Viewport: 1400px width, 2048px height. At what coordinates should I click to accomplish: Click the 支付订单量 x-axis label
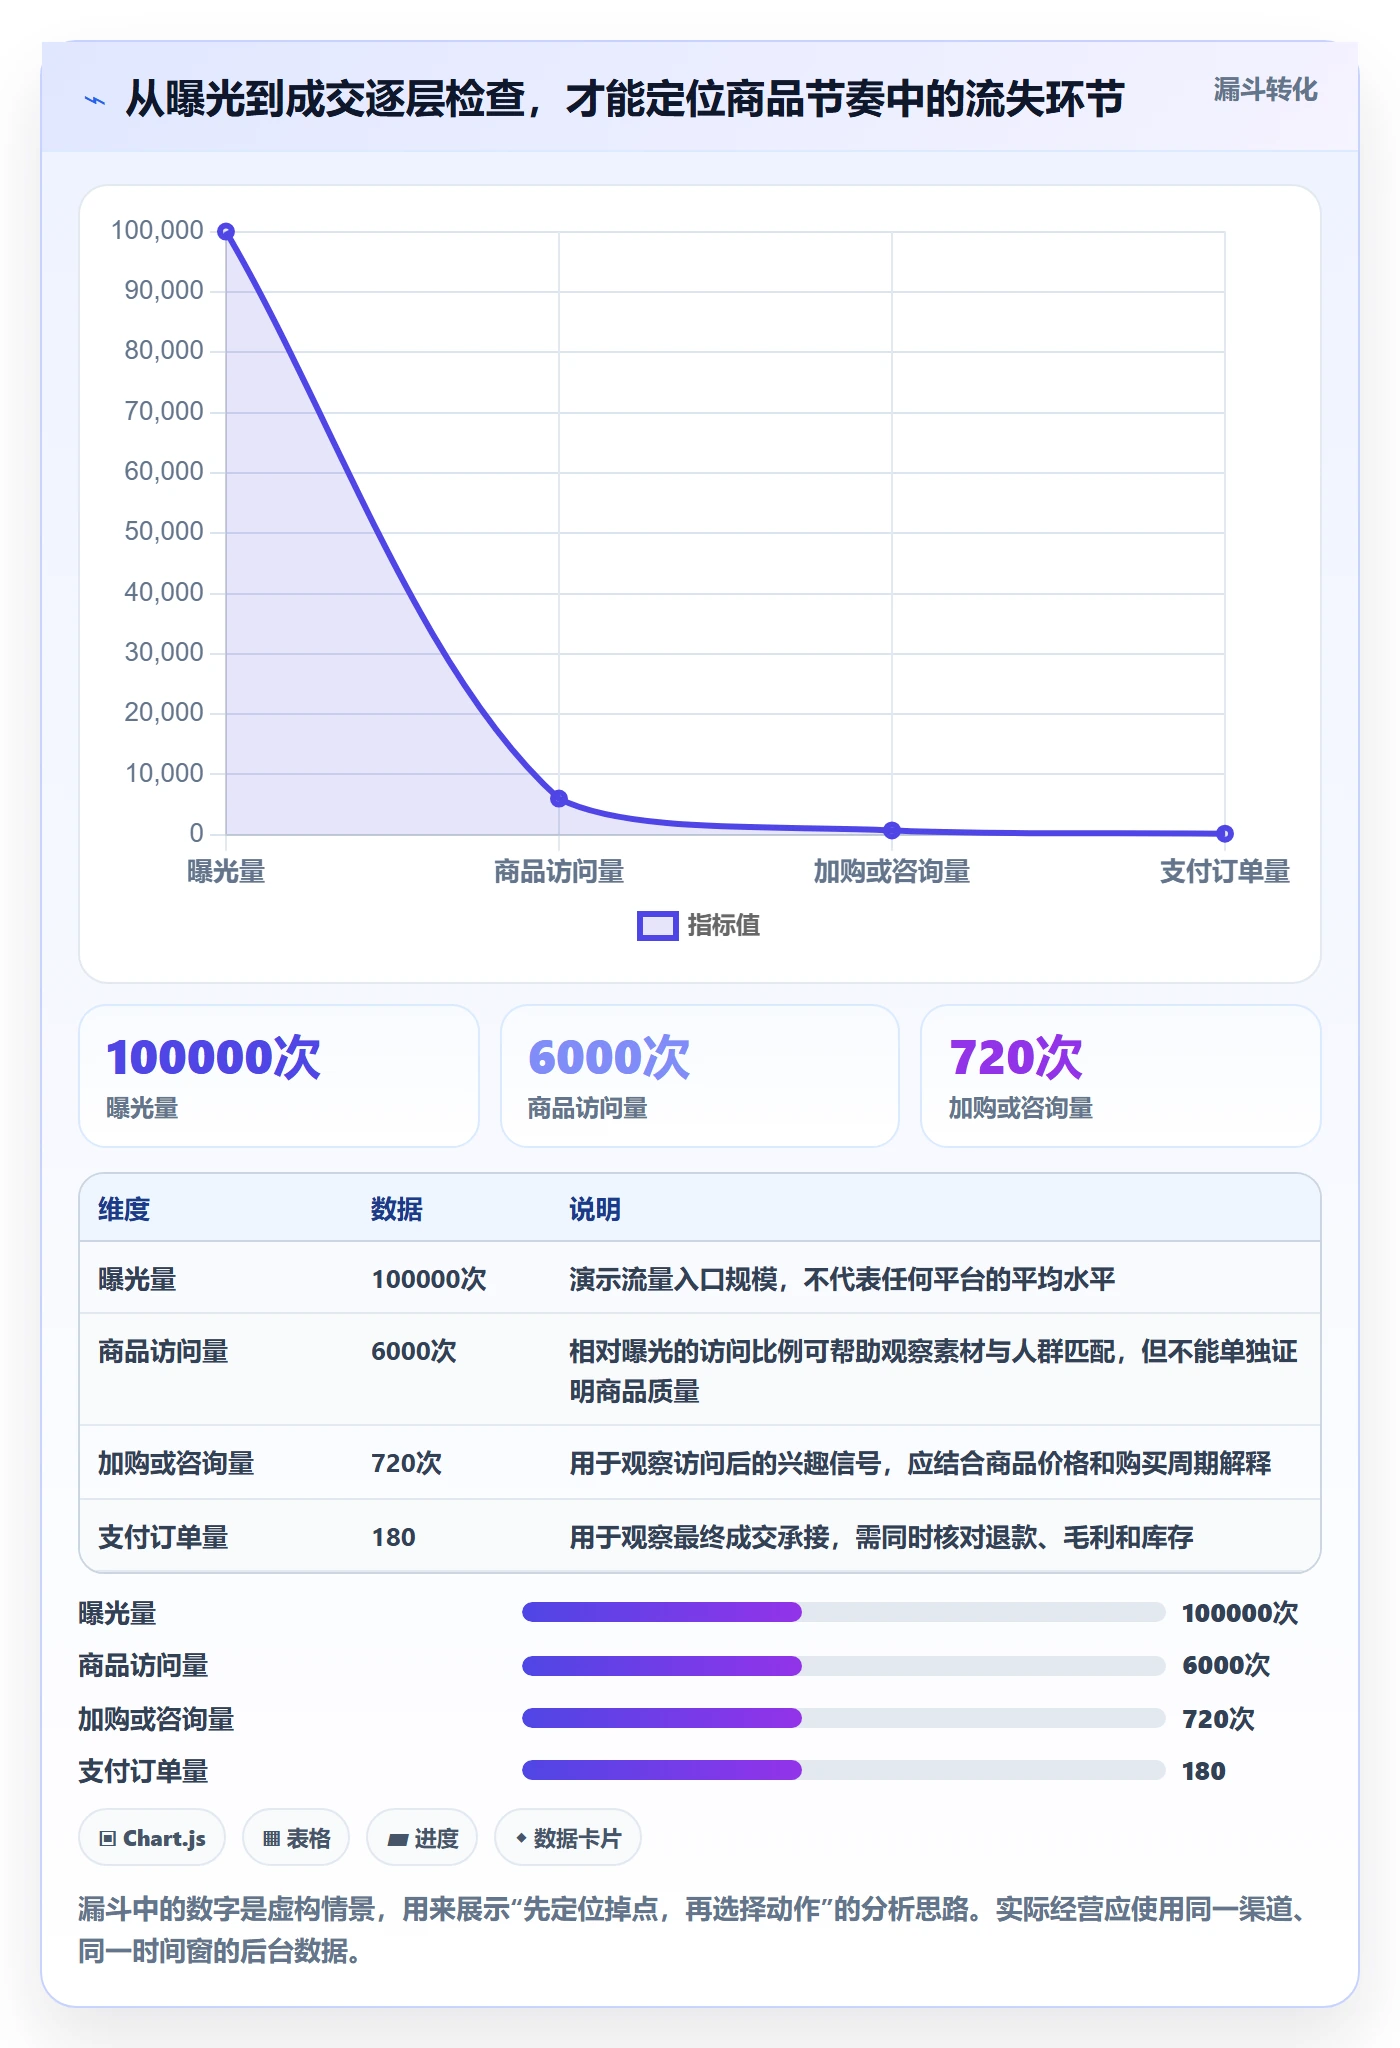click(x=1225, y=872)
